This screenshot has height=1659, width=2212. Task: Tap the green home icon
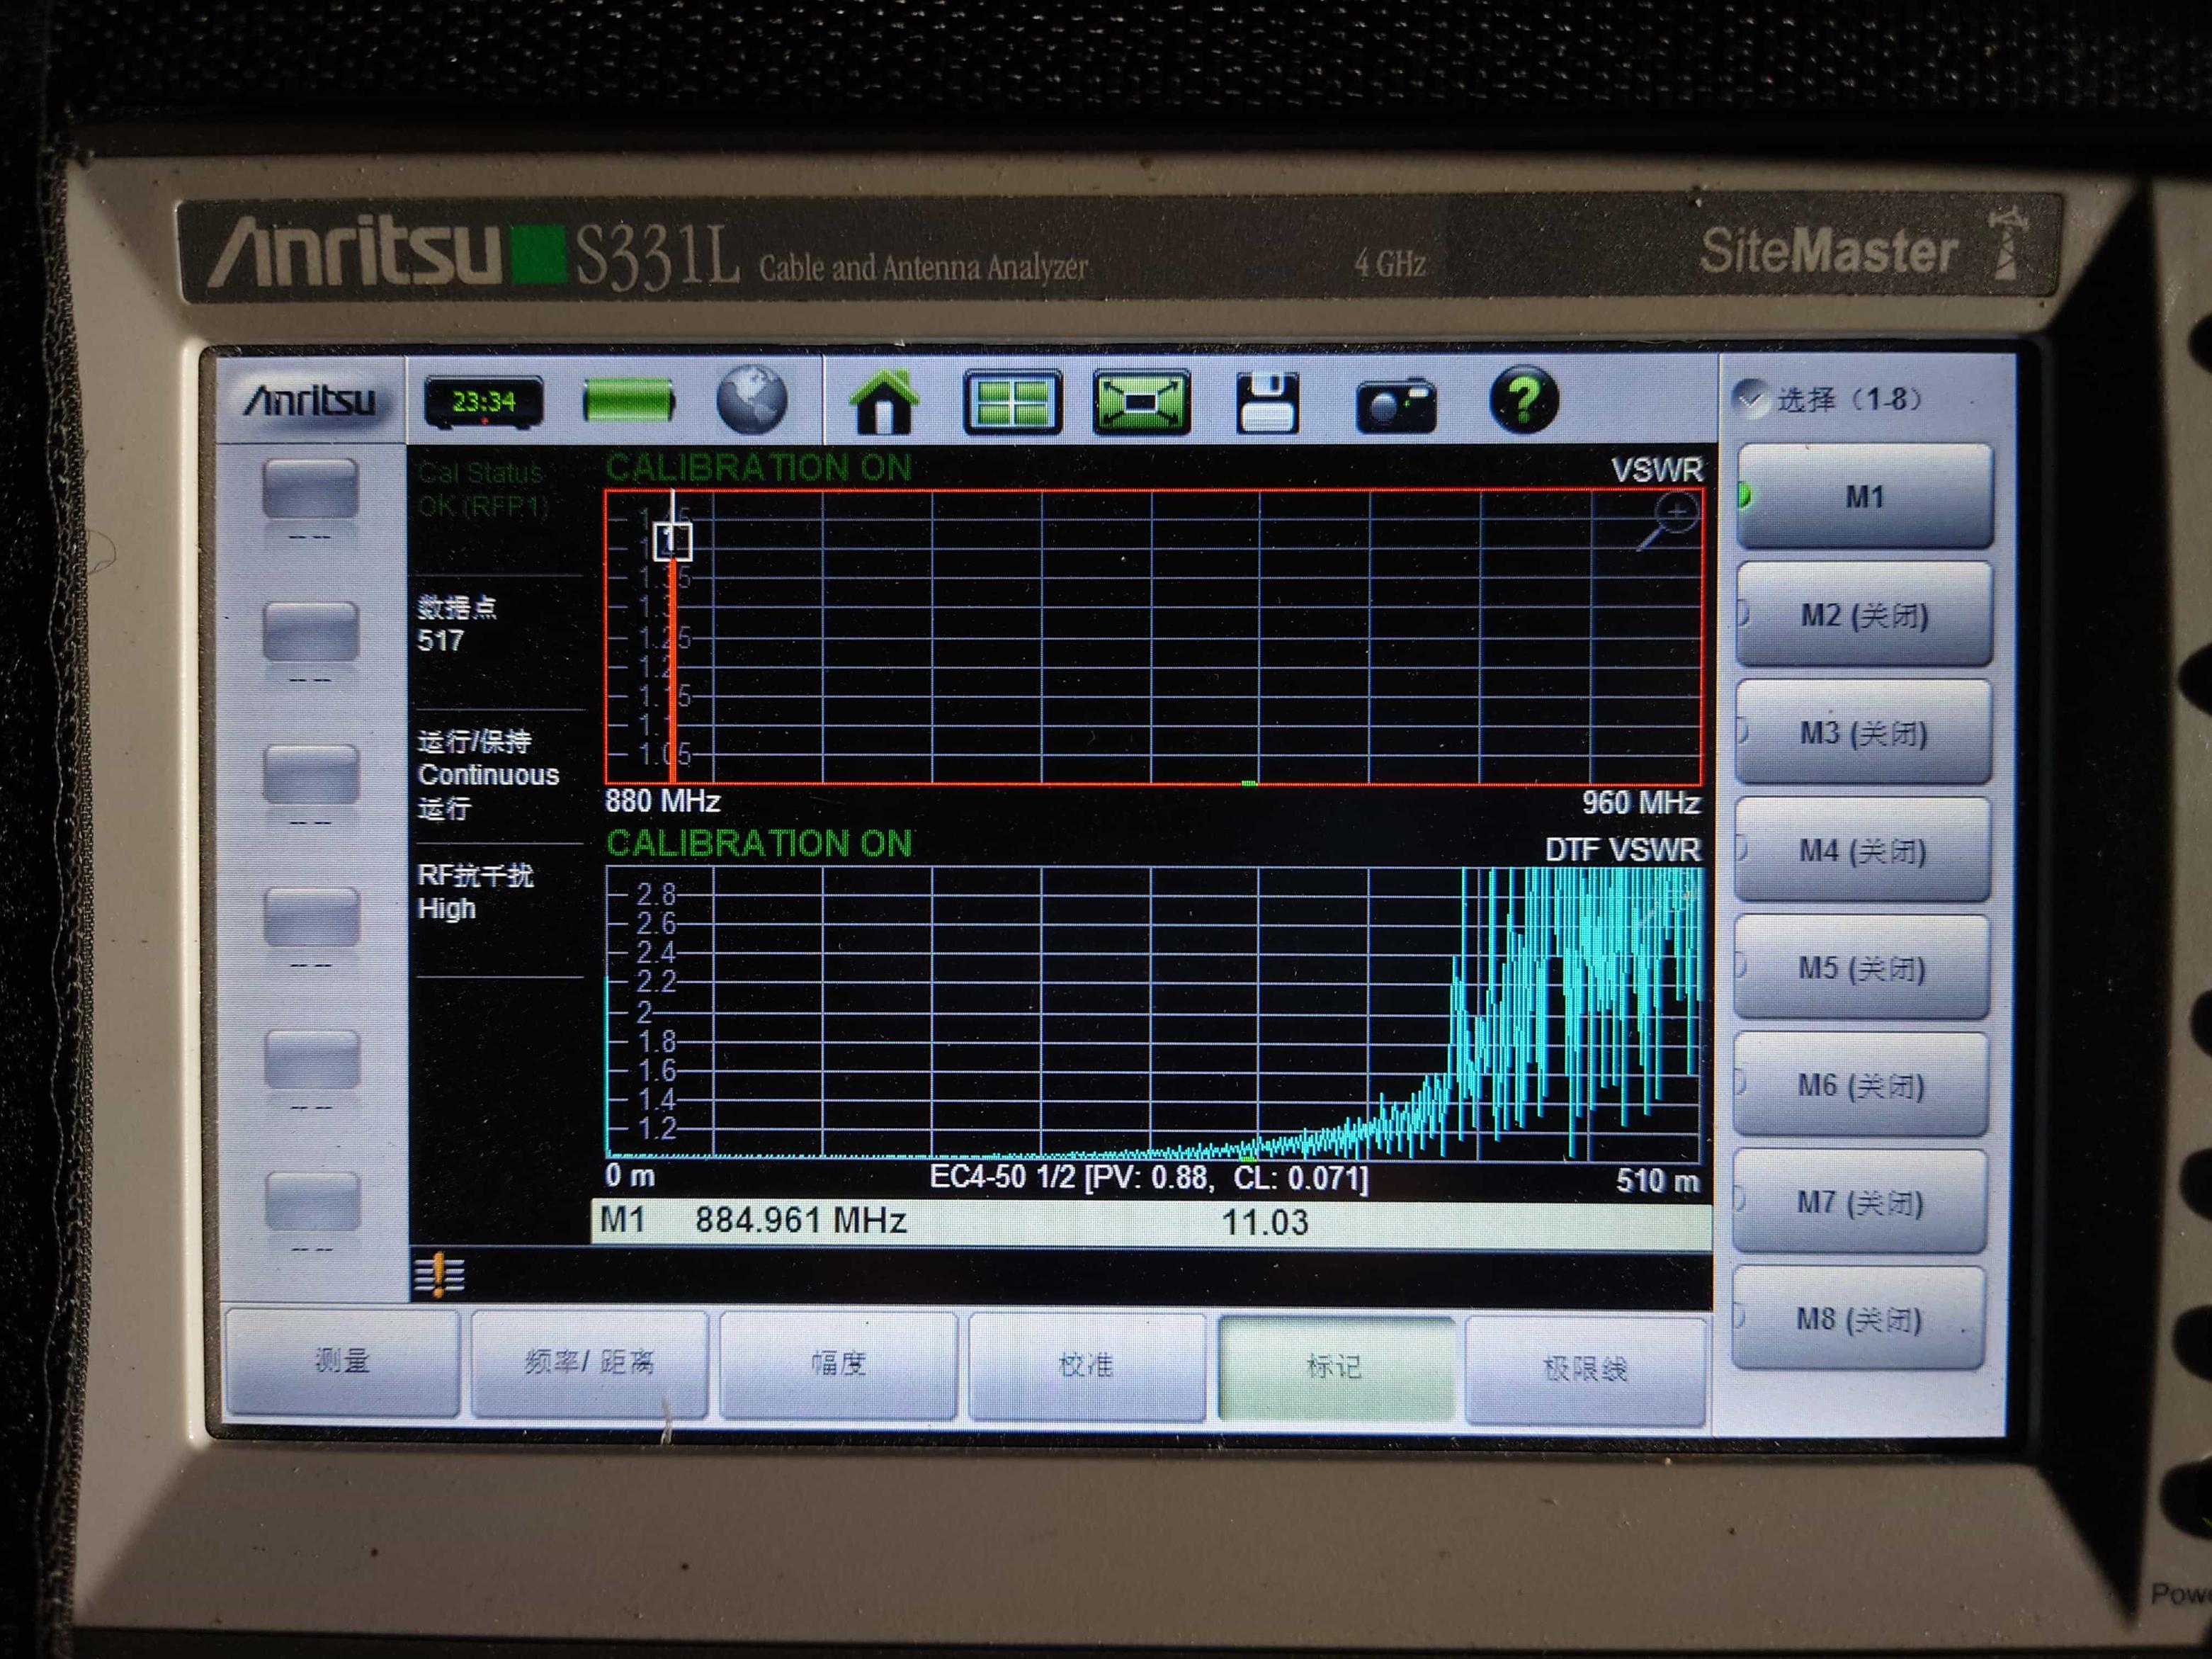tap(883, 402)
